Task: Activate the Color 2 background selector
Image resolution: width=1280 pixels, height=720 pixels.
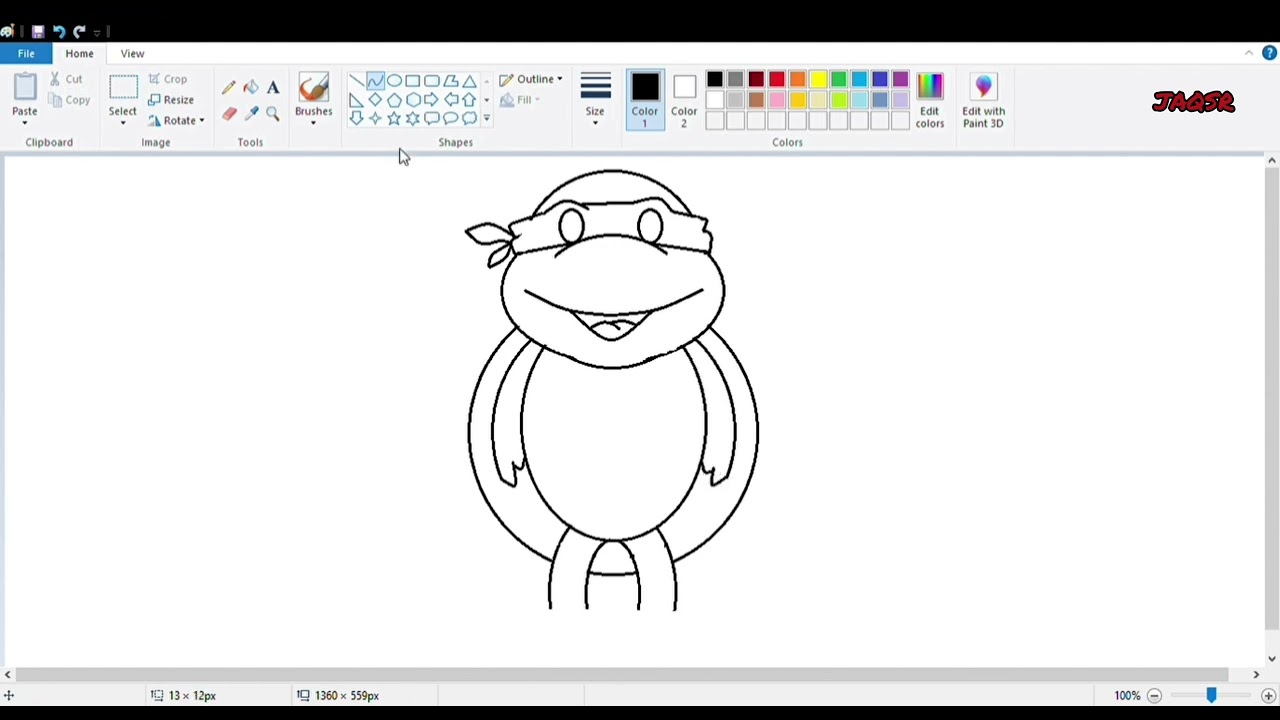Action: 684,100
